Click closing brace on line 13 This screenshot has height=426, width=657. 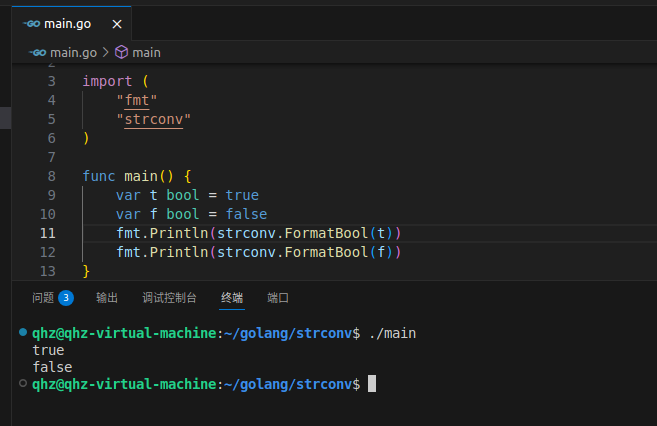point(86,271)
